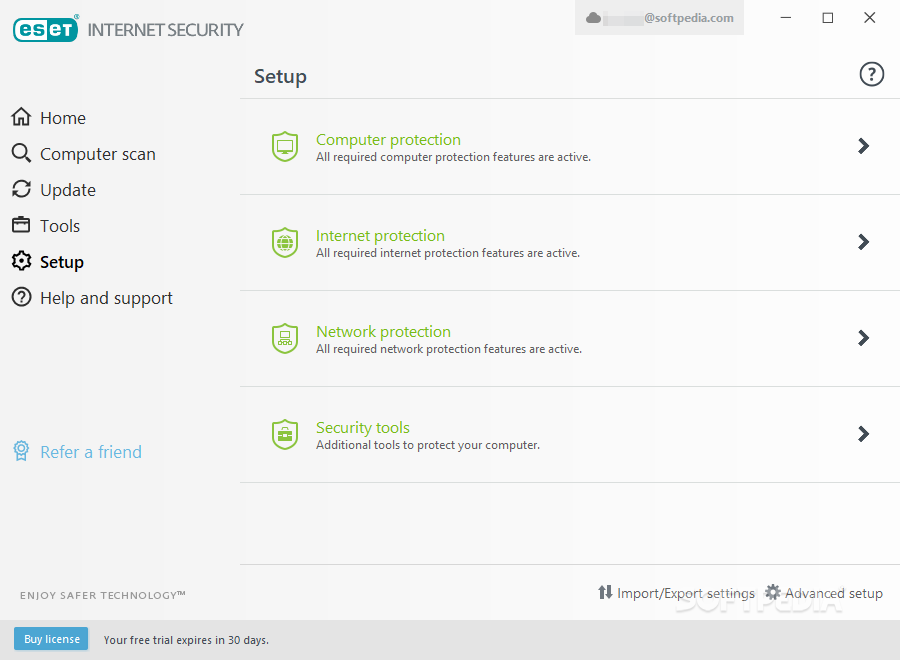This screenshot has width=900, height=660.
Task: Click the @softpedia.com account label
Action: point(689,18)
